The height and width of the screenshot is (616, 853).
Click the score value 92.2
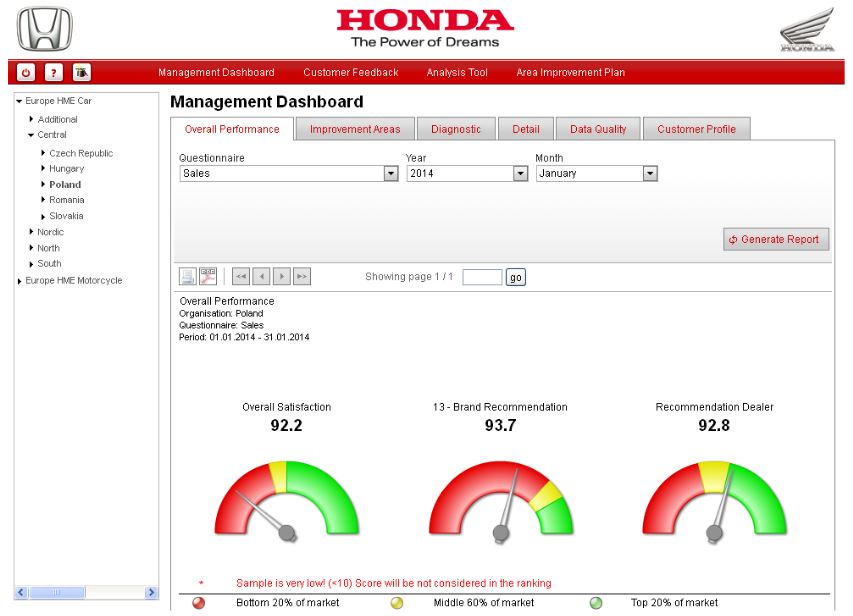click(286, 425)
